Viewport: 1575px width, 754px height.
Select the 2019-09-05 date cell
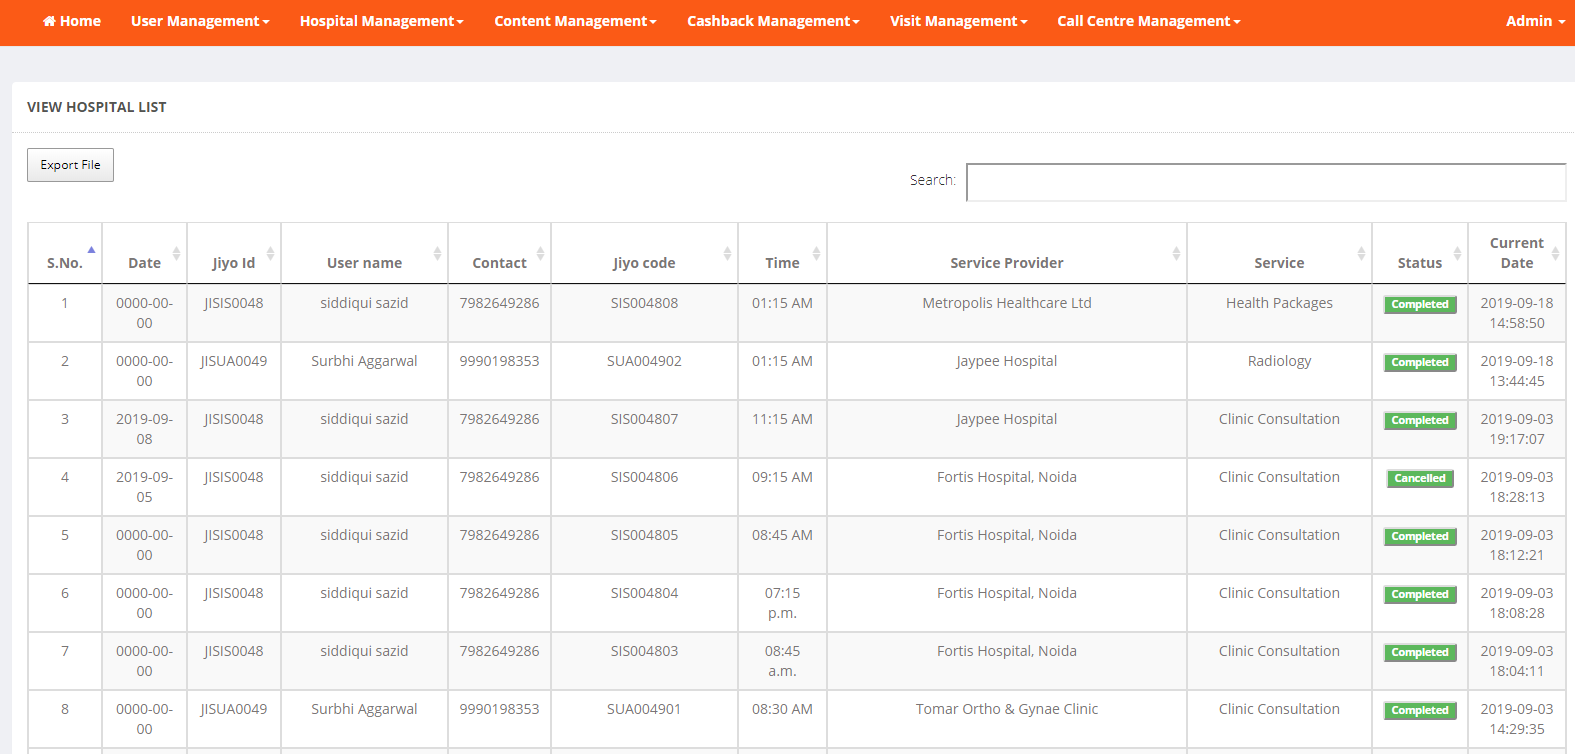144,487
